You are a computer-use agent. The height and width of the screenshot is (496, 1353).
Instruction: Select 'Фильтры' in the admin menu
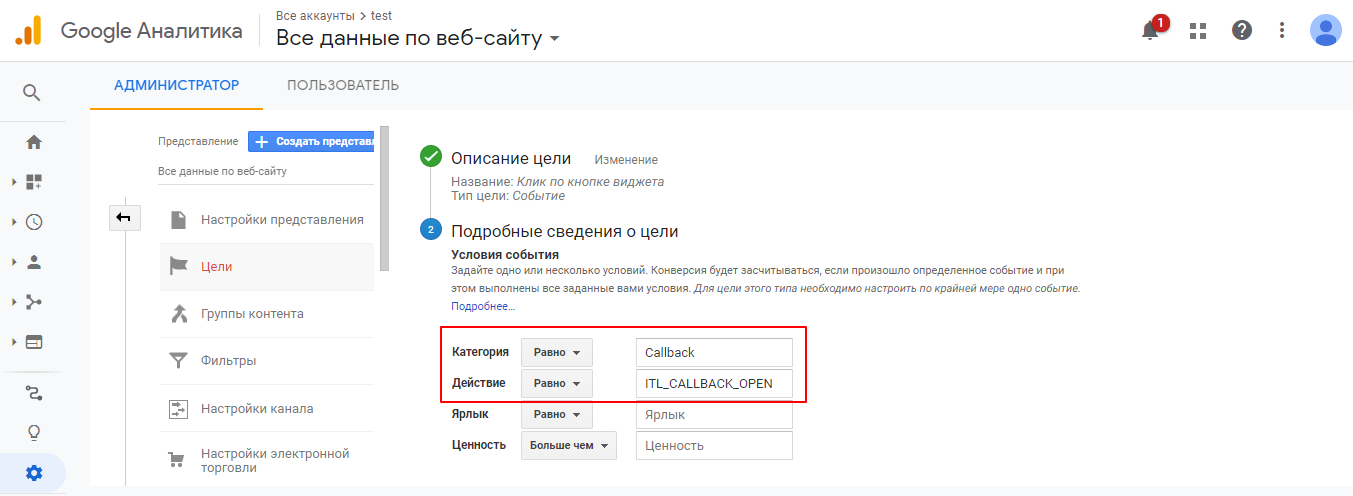[228, 360]
